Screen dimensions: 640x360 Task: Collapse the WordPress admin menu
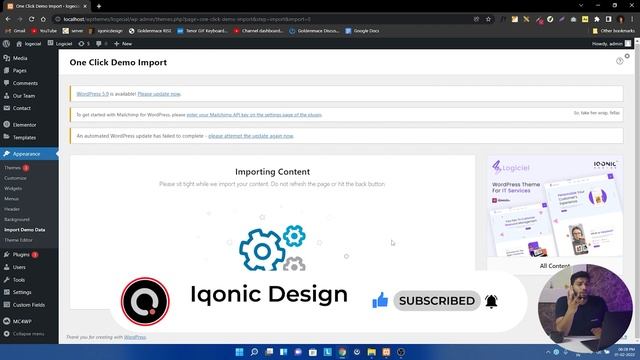(24, 334)
